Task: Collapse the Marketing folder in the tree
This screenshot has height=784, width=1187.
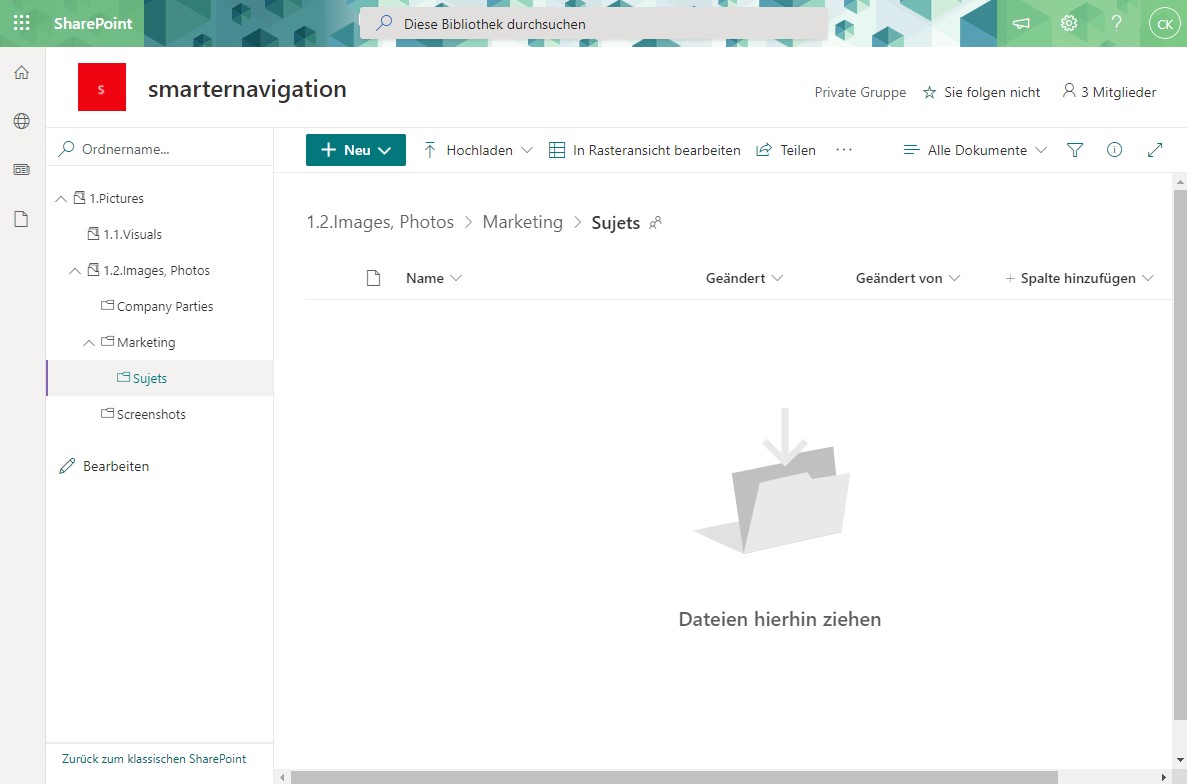Action: 89,342
